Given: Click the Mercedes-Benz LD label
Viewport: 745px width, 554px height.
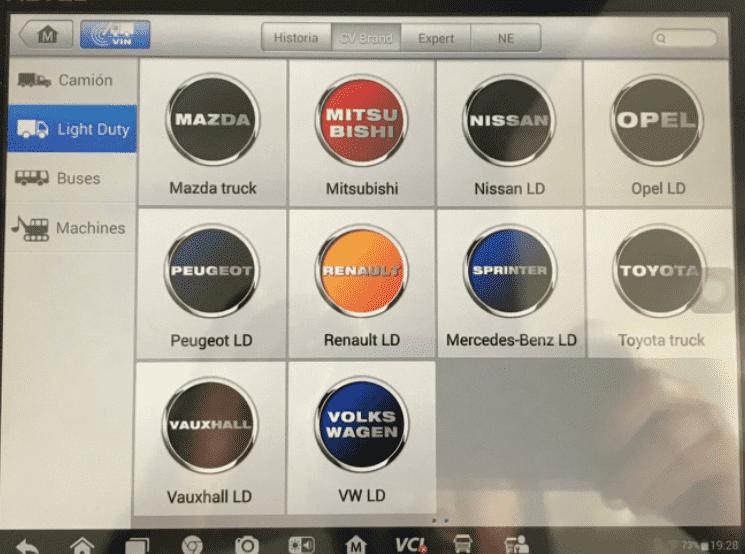Looking at the screenshot, I should pos(511,340).
